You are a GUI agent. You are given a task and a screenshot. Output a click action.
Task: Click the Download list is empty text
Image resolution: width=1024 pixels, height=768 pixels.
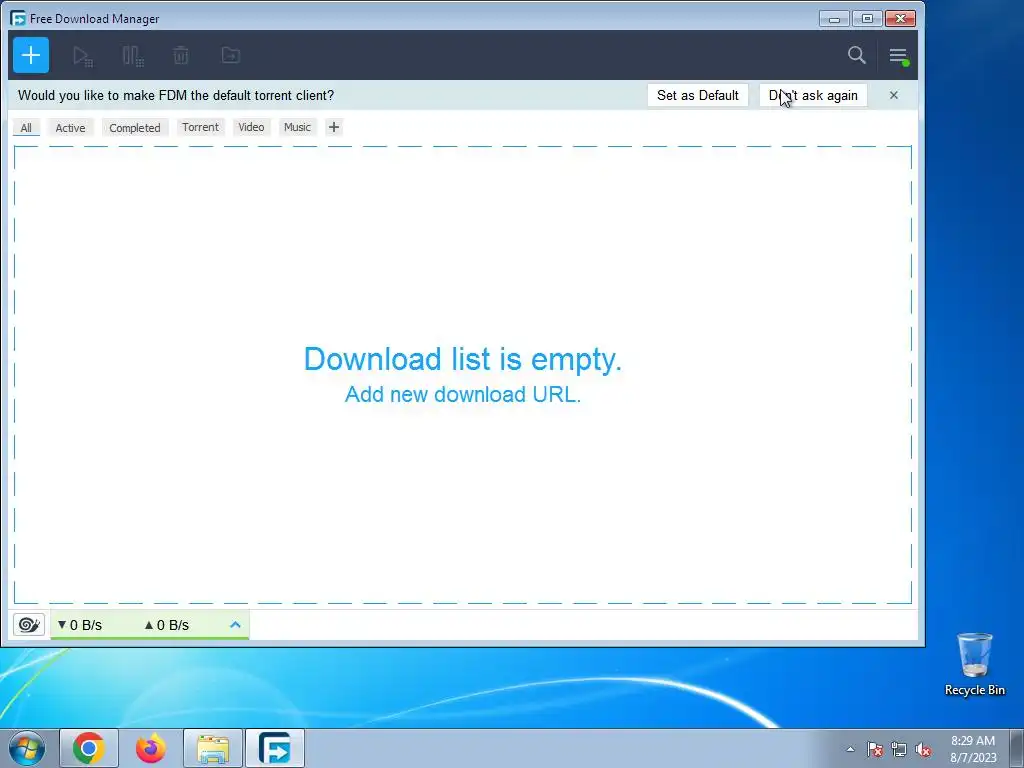click(x=462, y=359)
